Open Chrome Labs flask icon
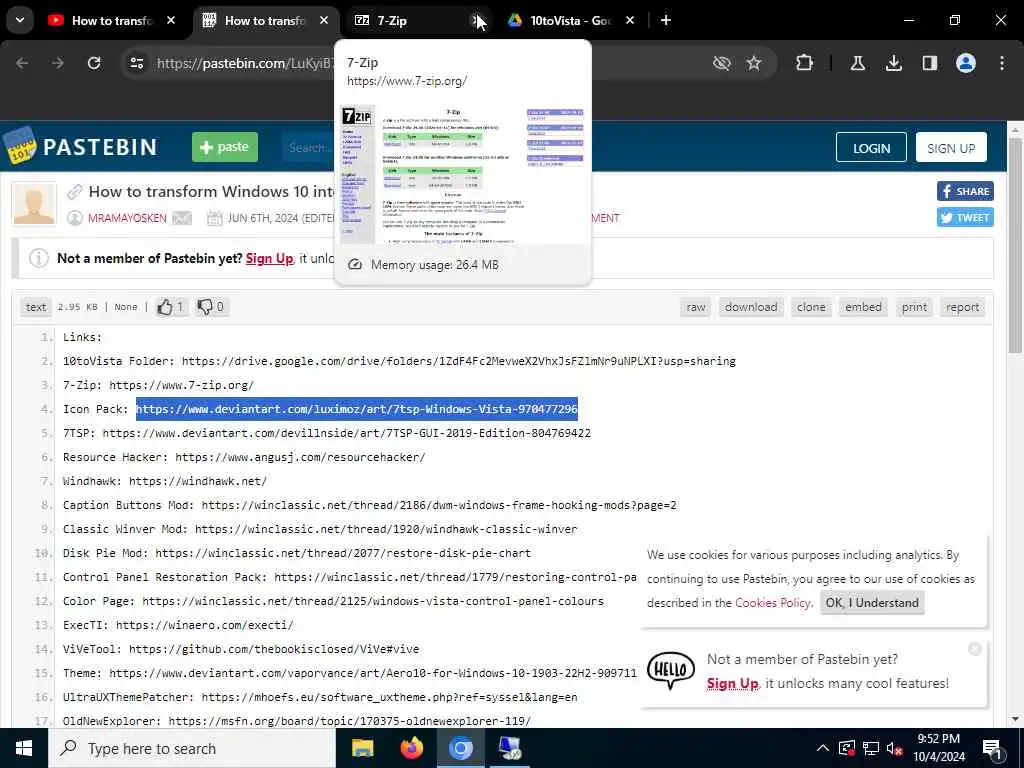Viewport: 1024px width, 768px height. 857,63
